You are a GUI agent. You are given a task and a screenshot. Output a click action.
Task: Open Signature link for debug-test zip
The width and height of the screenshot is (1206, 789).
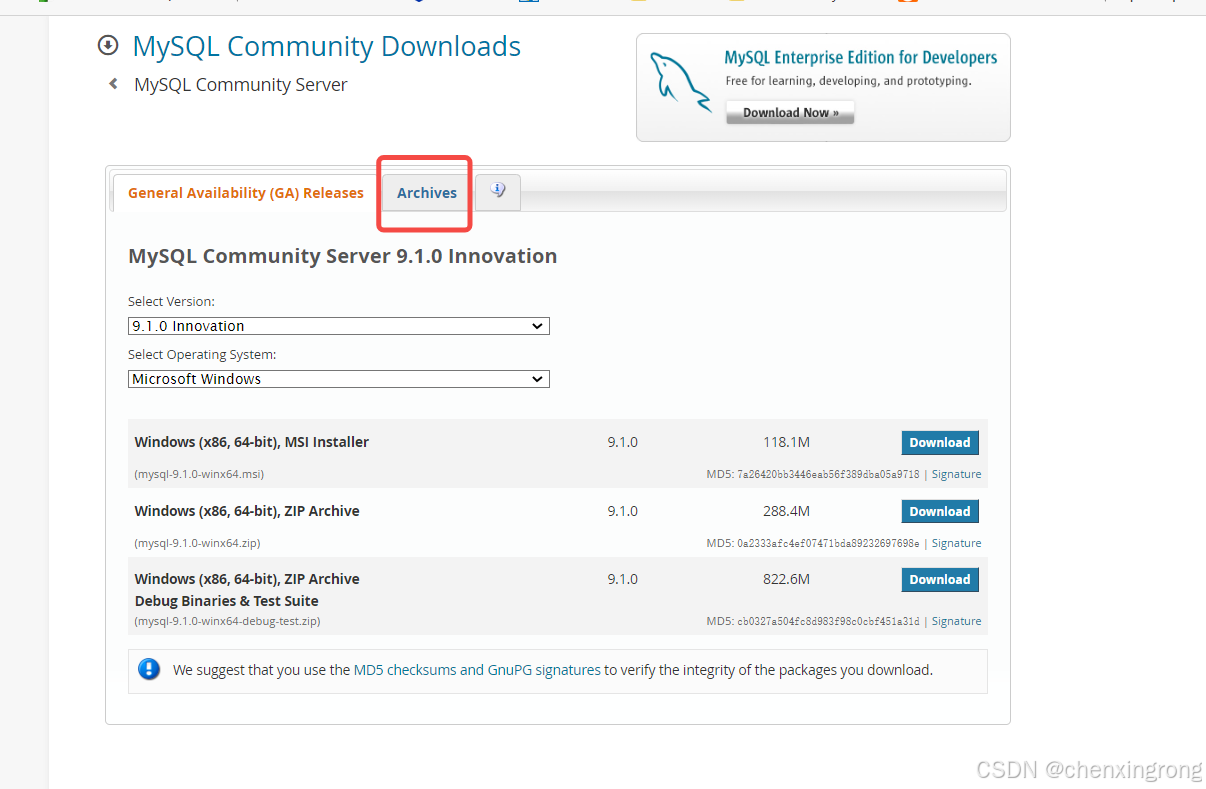pyautogui.click(x=956, y=621)
